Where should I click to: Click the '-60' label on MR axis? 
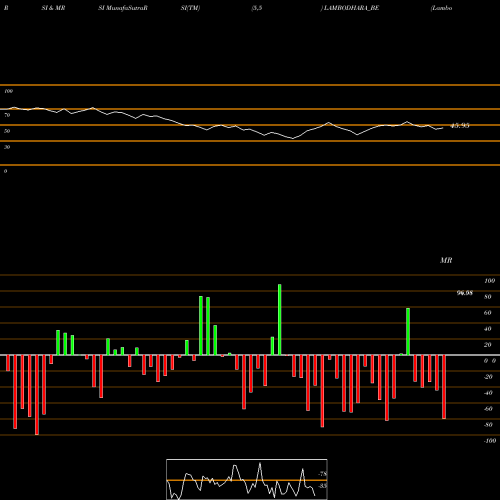pyautogui.click(x=488, y=409)
